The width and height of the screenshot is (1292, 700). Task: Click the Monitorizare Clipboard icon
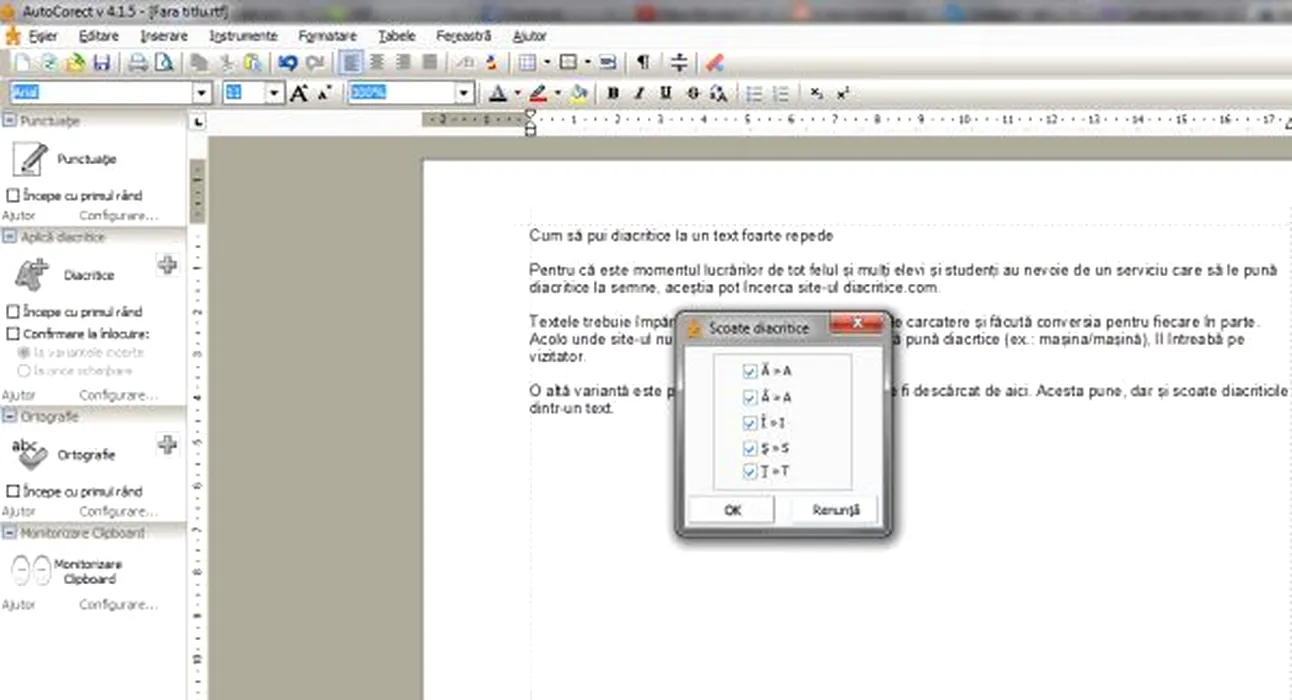(29, 571)
